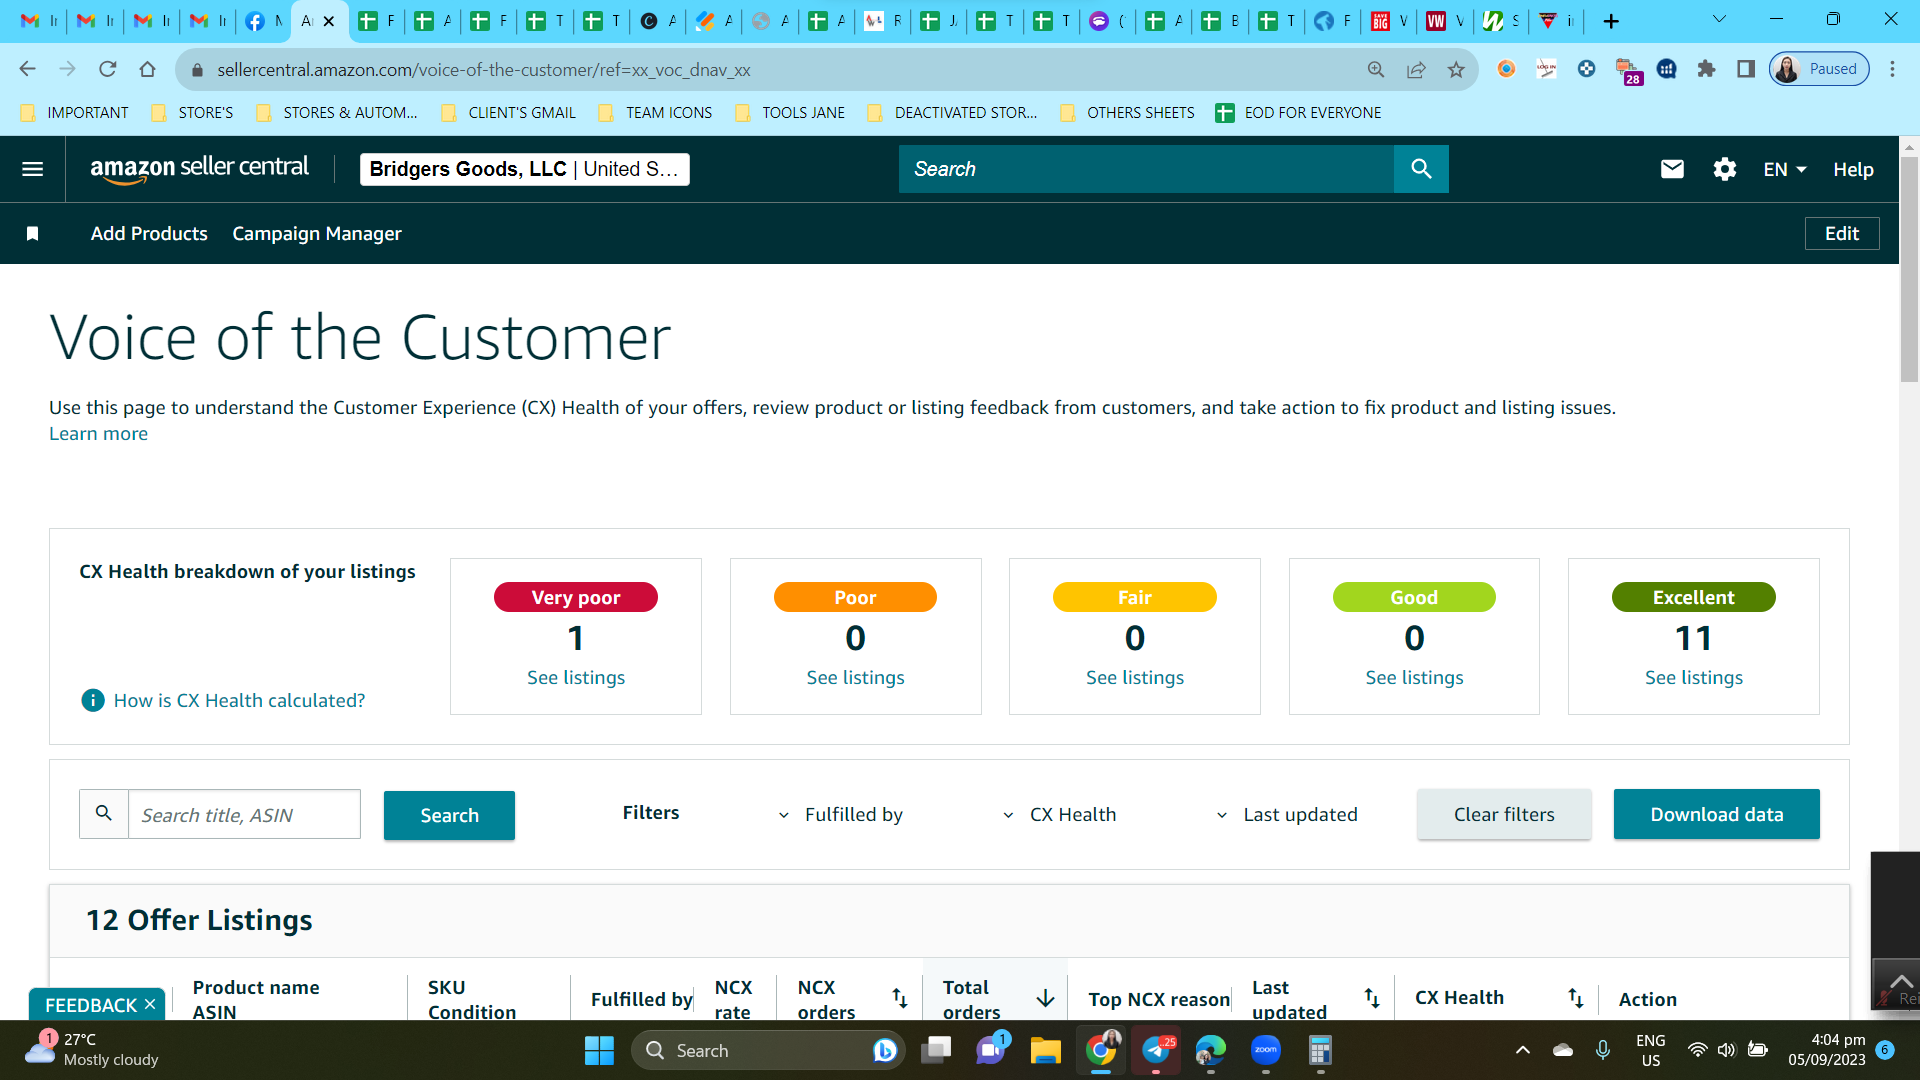This screenshot has width=1920, height=1080.
Task: Show hidden system tray icons chevron
Action: click(x=1523, y=1050)
